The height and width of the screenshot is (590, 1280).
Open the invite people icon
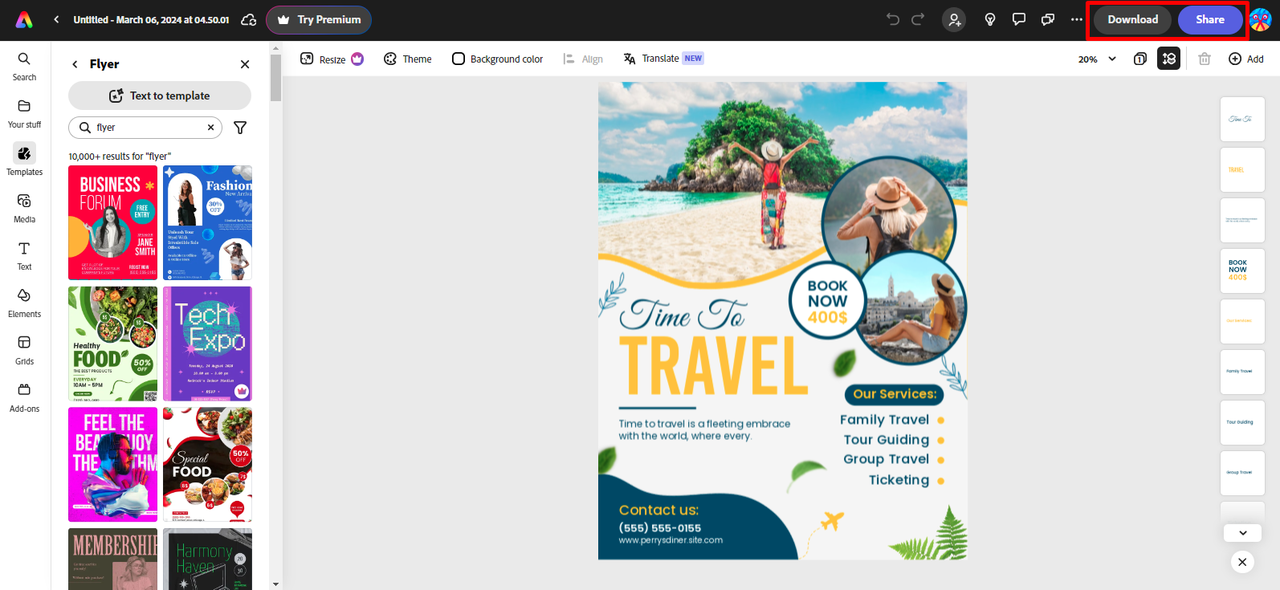pos(955,19)
